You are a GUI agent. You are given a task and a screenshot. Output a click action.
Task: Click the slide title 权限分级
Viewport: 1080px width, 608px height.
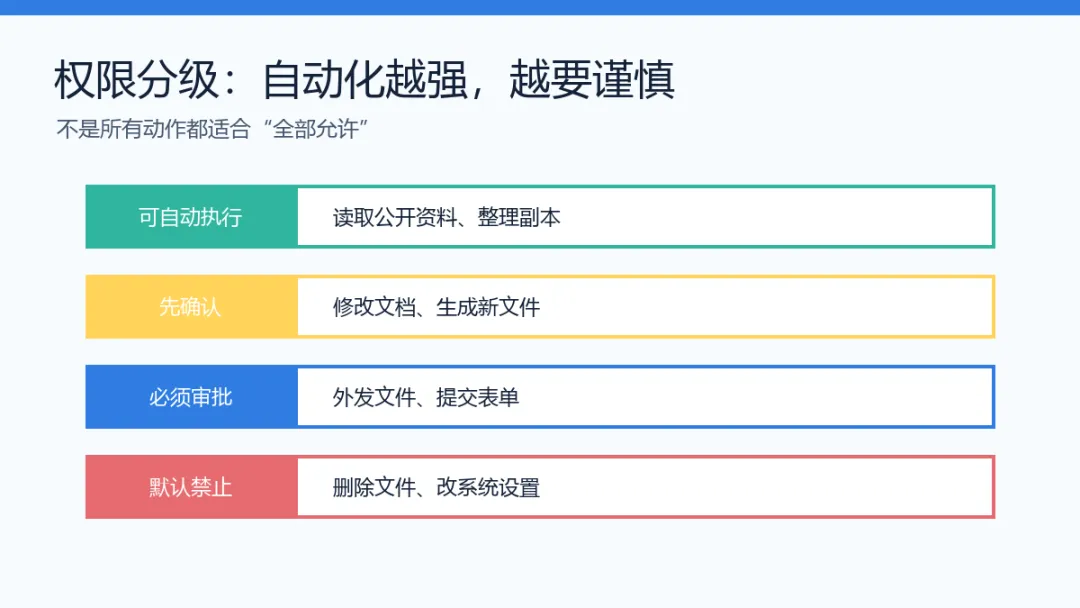tap(136, 80)
